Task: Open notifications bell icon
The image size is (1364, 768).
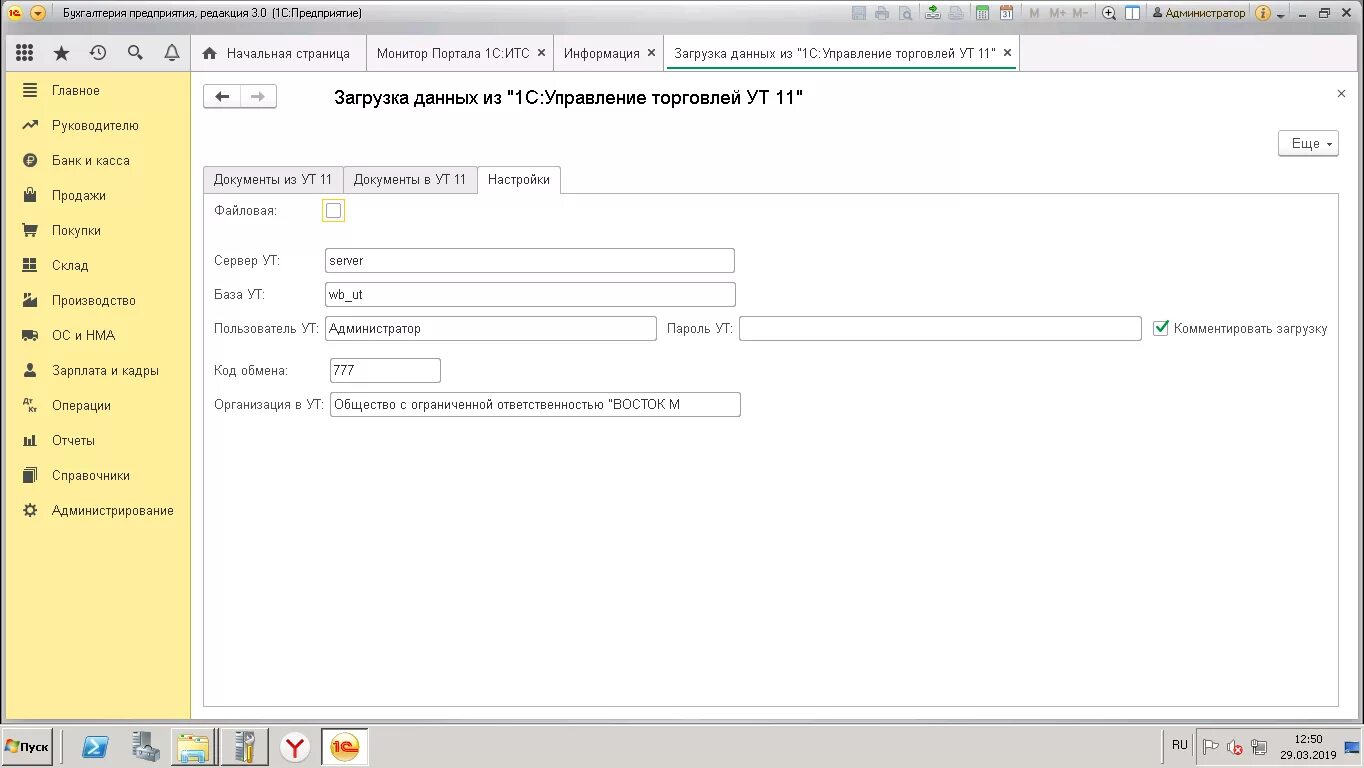Action: click(172, 53)
